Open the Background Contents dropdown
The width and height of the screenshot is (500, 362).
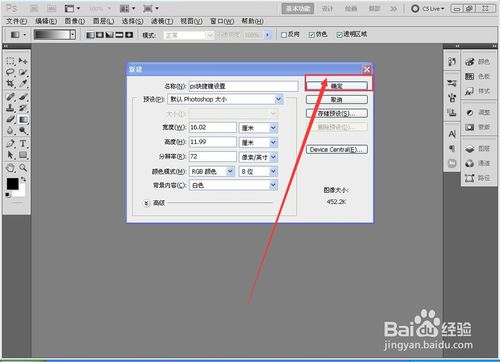pyautogui.click(x=233, y=185)
